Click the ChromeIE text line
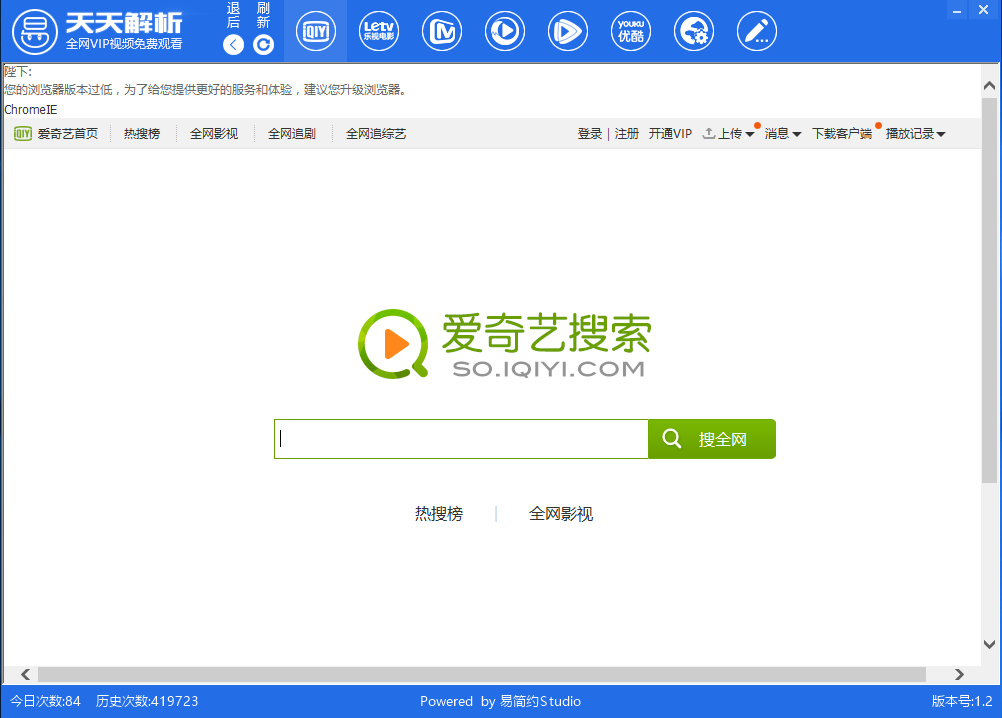The image size is (1002, 718). [x=31, y=110]
